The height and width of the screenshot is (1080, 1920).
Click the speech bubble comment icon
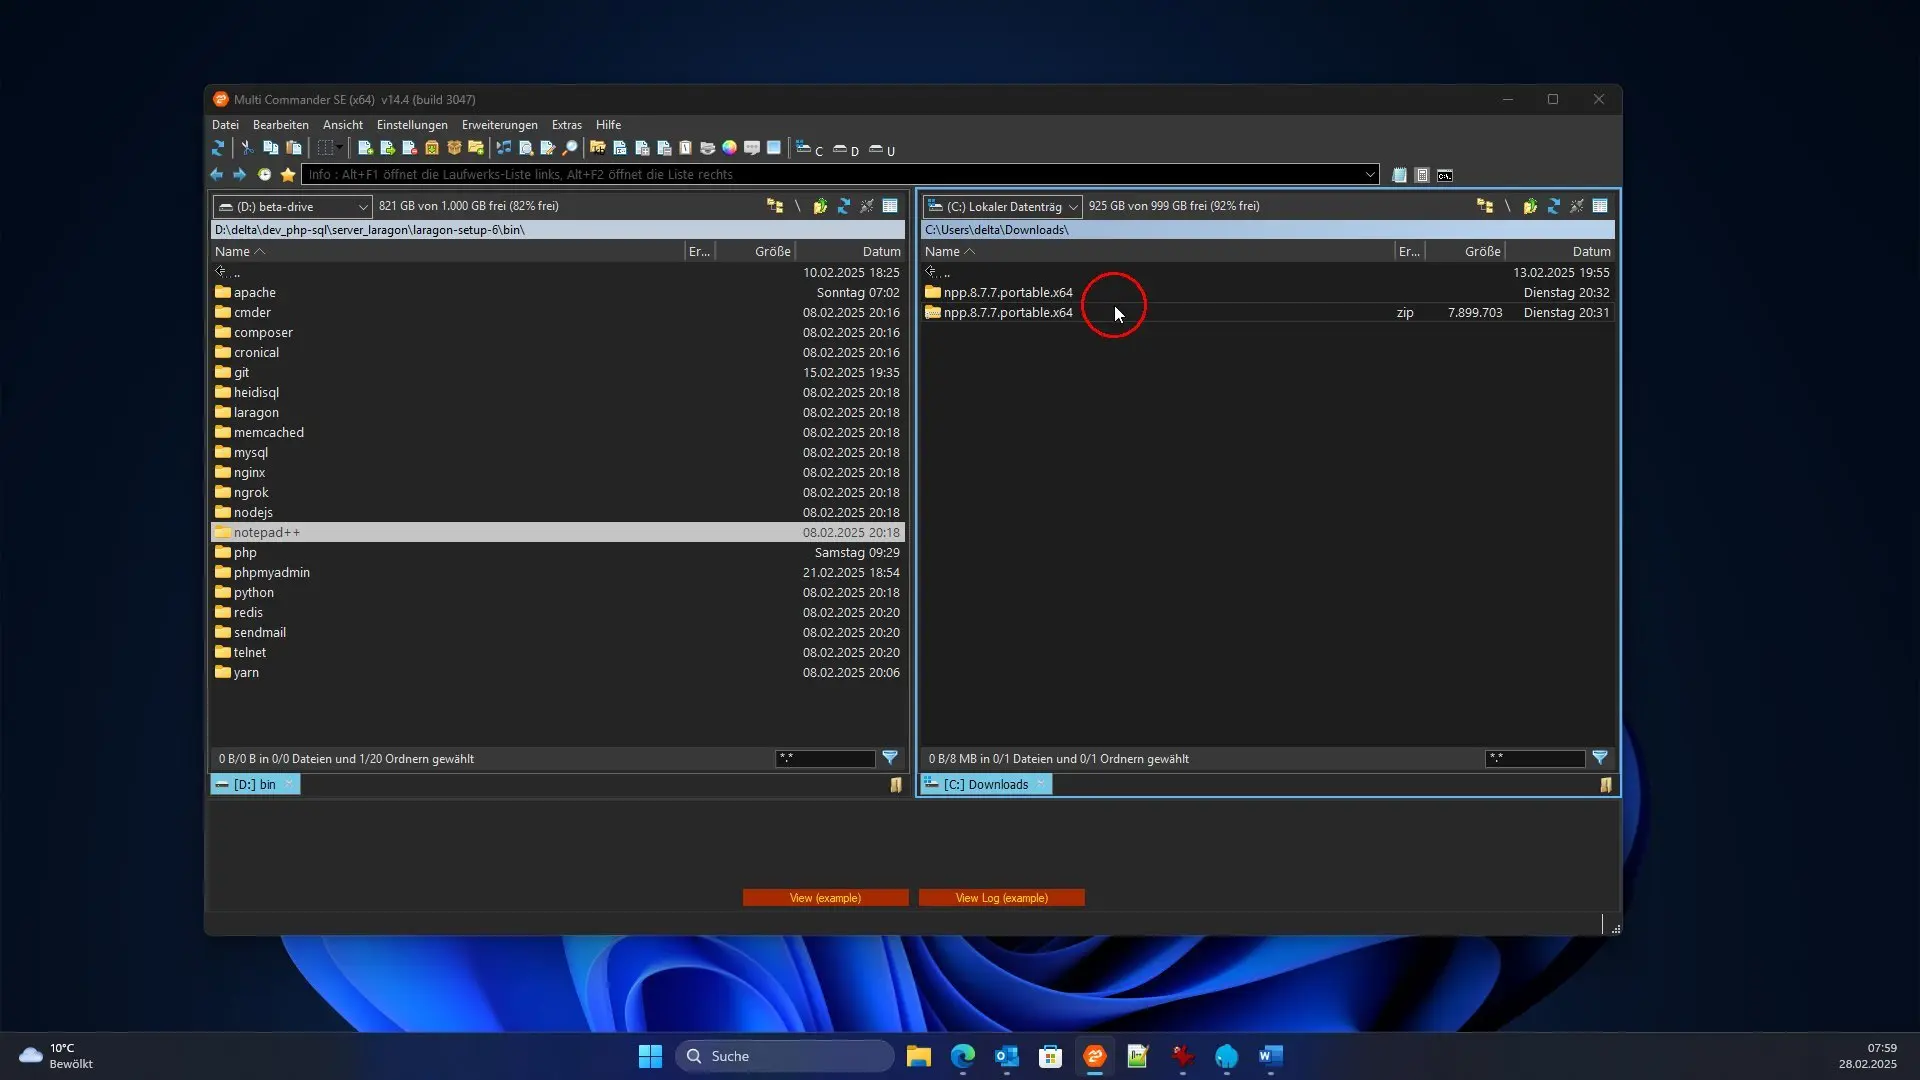752,148
